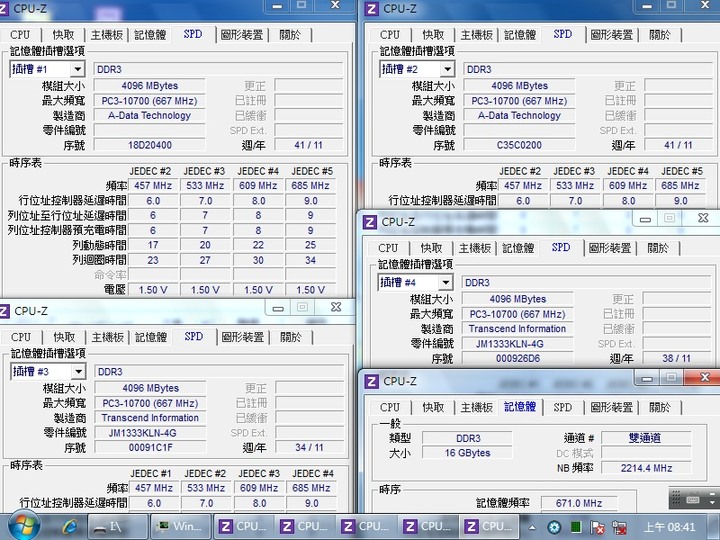Screen dimensions: 720x540
Task: Expand the 插槽 #1 slot dropdown
Action: (78, 69)
